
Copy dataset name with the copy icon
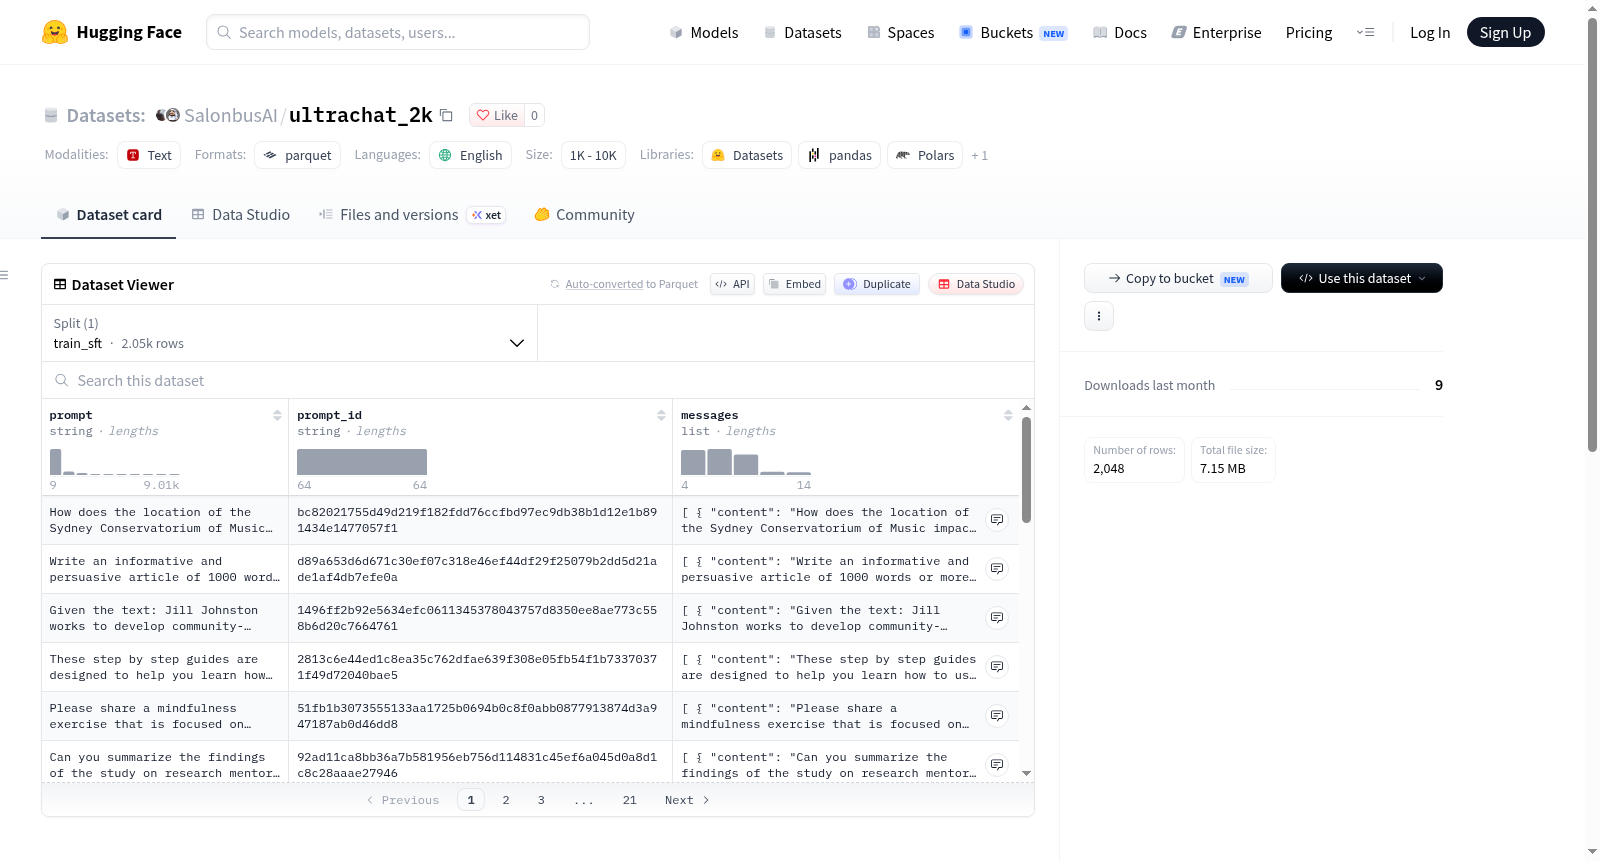tap(447, 115)
